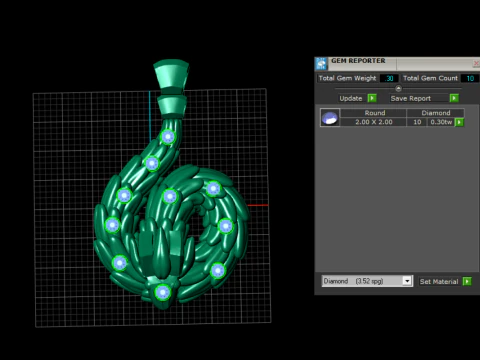Click the gem quantity cell showing 10
This screenshot has width=480, height=360.
coord(417,122)
